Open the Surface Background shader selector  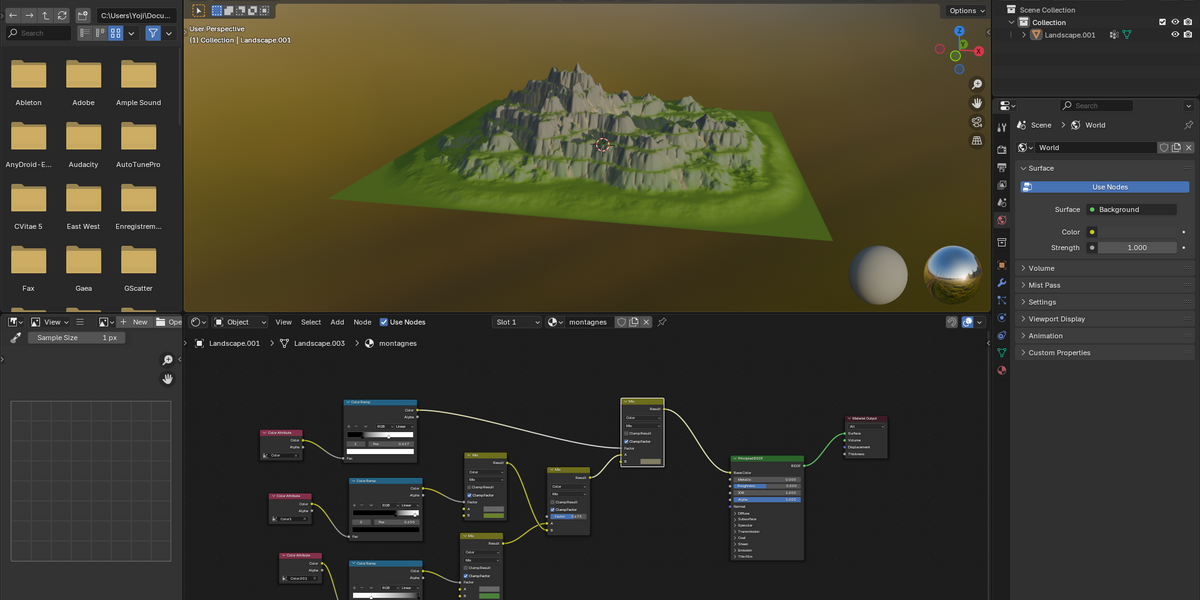click(x=1131, y=210)
